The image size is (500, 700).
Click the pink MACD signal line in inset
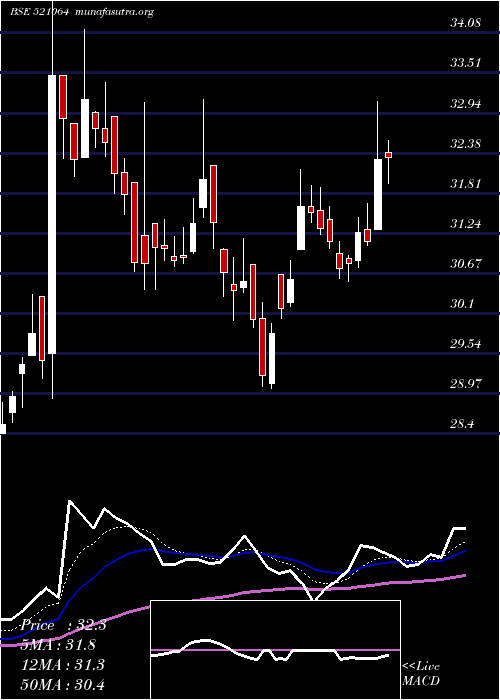click(x=275, y=650)
